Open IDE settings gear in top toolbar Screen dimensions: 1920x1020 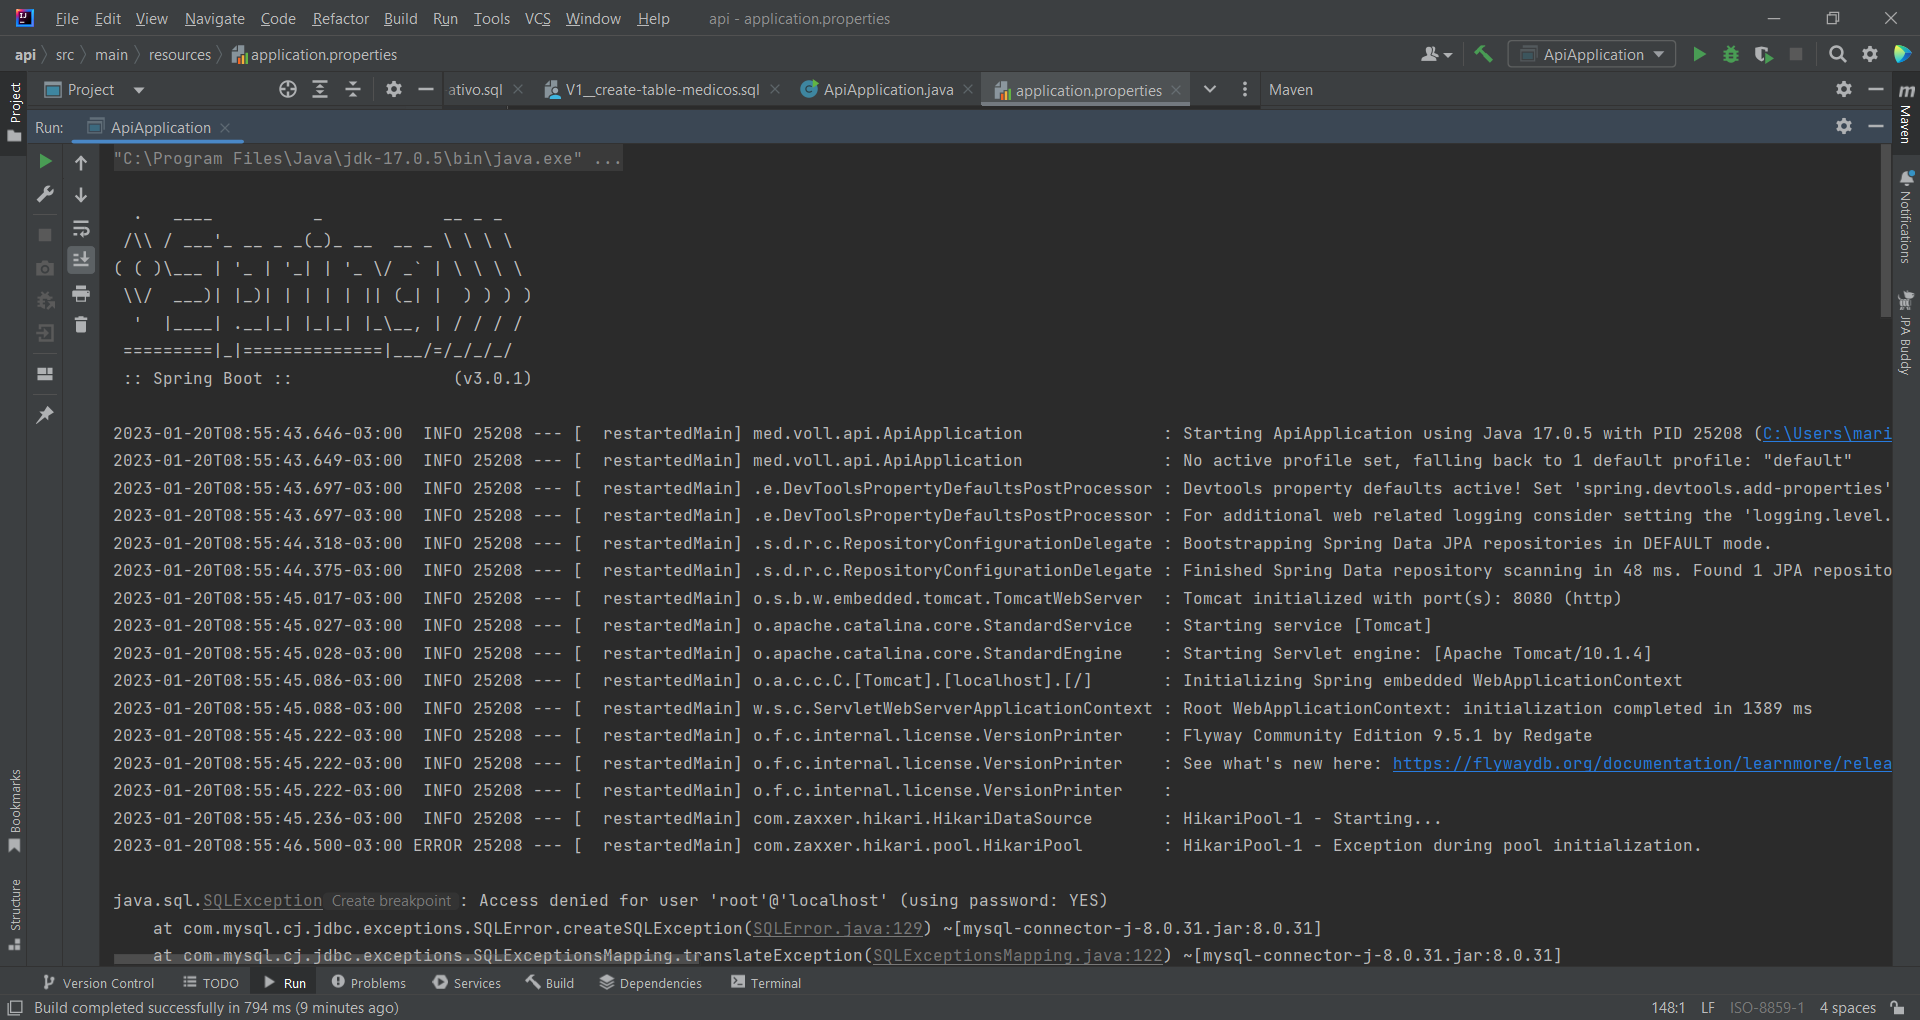[x=1870, y=54]
